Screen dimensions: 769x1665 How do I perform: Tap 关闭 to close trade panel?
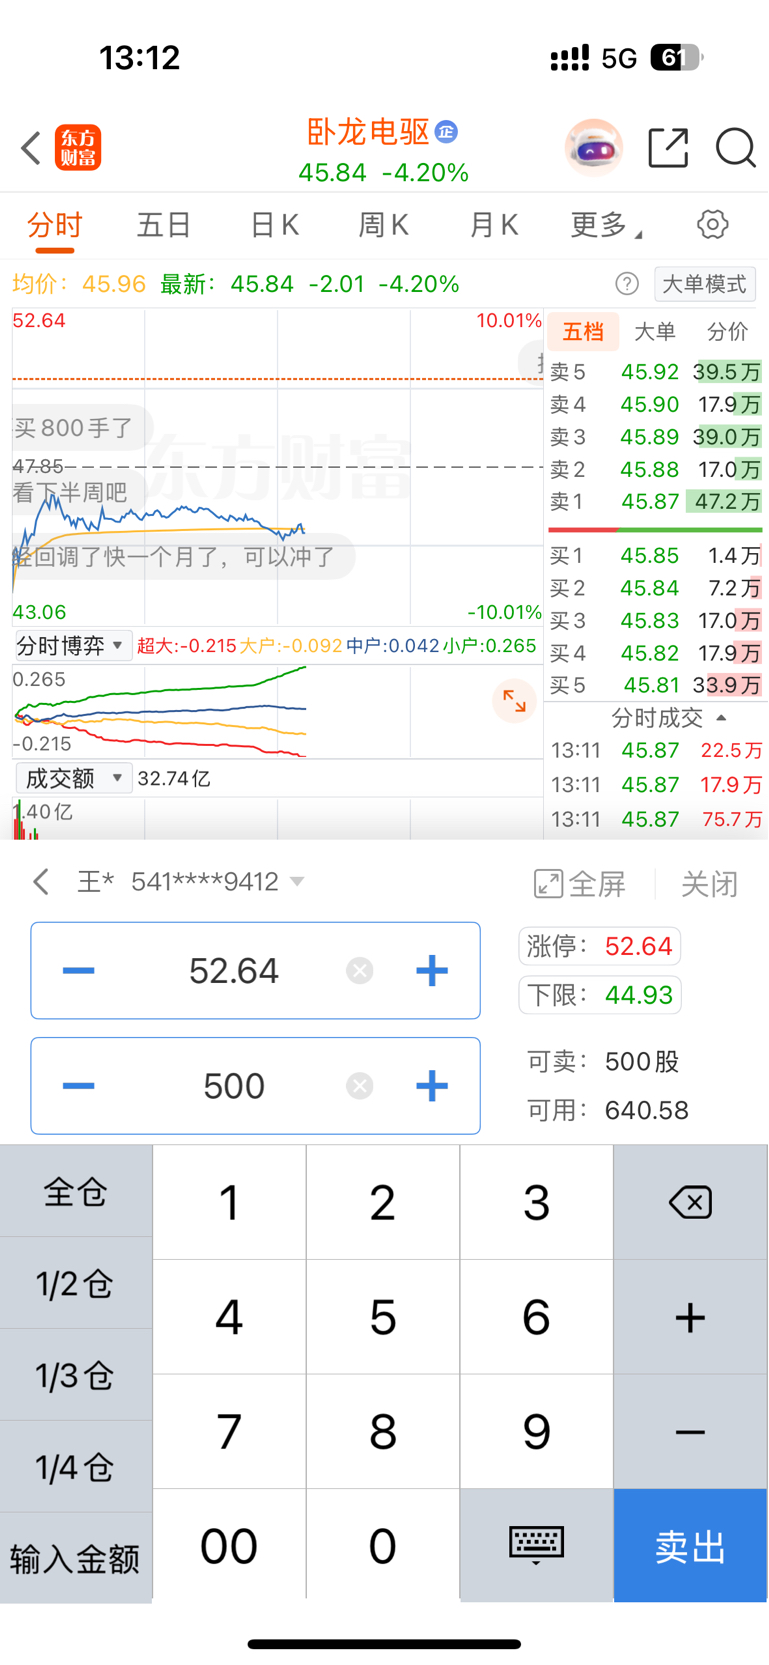pyautogui.click(x=709, y=884)
